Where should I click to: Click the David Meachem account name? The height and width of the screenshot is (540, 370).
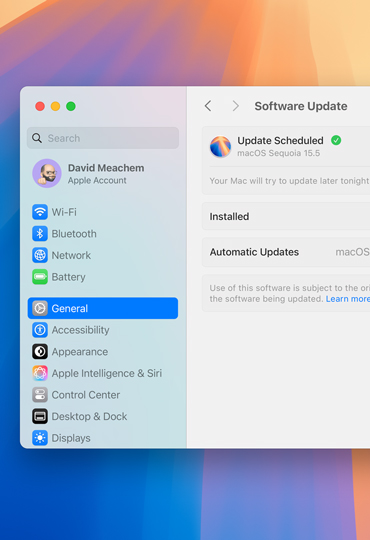click(x=106, y=168)
